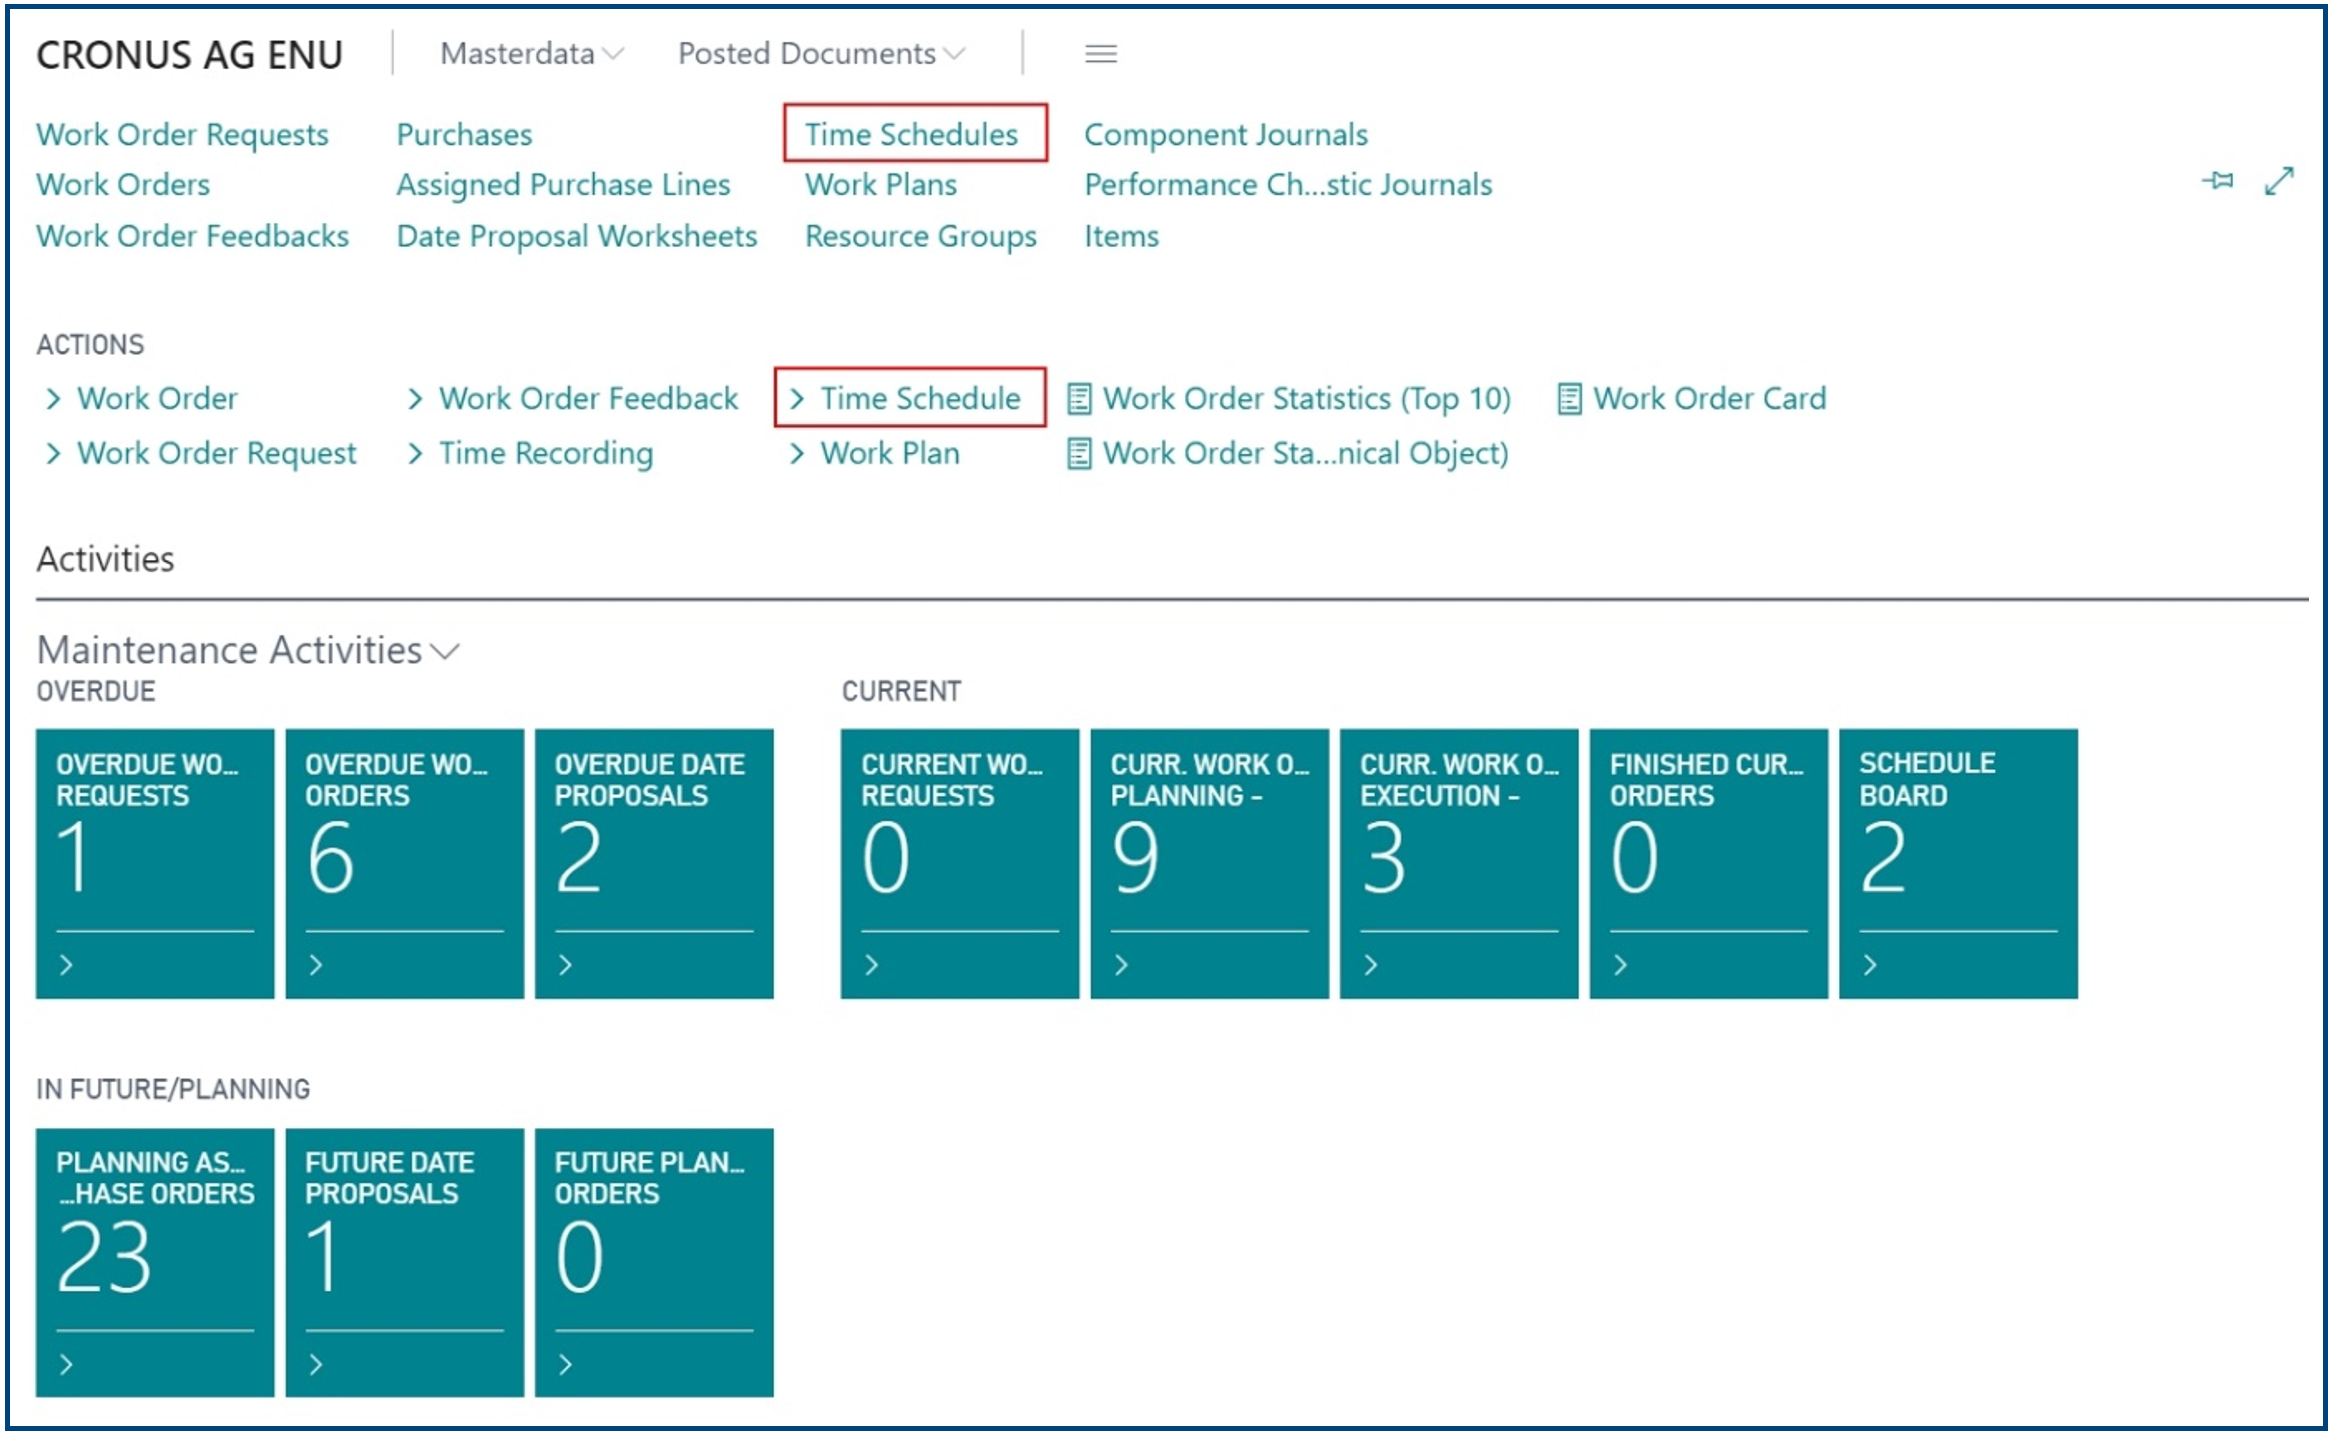Open Work Order Statistics (Top 10) report
This screenshot has height=1433, width=2330.
(x=1290, y=399)
